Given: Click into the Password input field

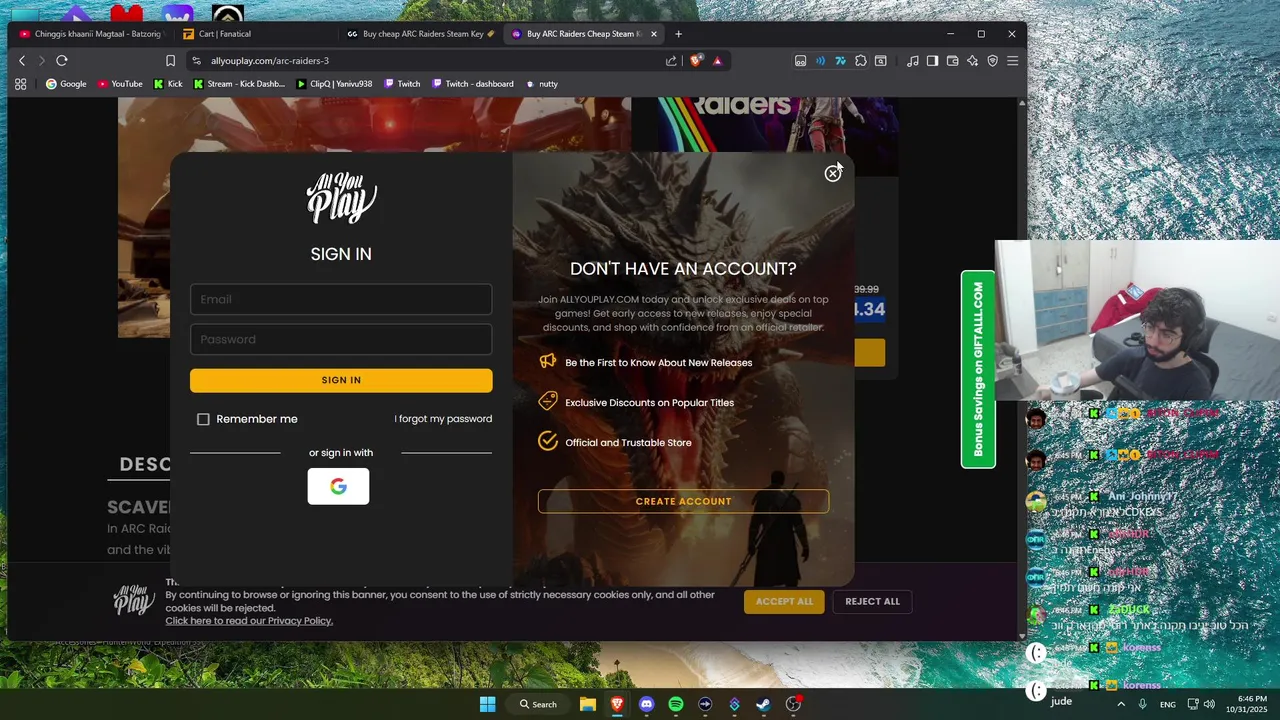Looking at the screenshot, I should 341,339.
